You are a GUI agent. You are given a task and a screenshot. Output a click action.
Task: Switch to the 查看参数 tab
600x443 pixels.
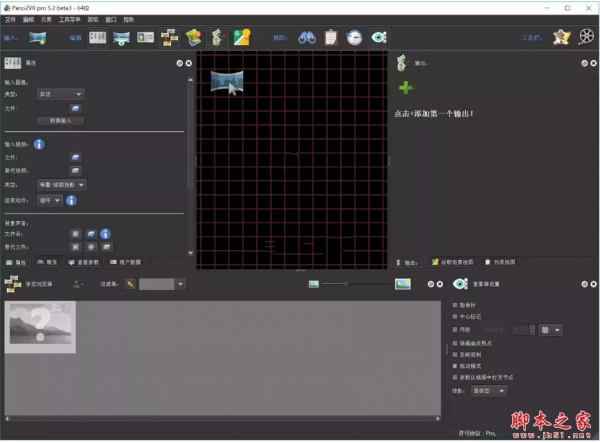[x=83, y=262]
